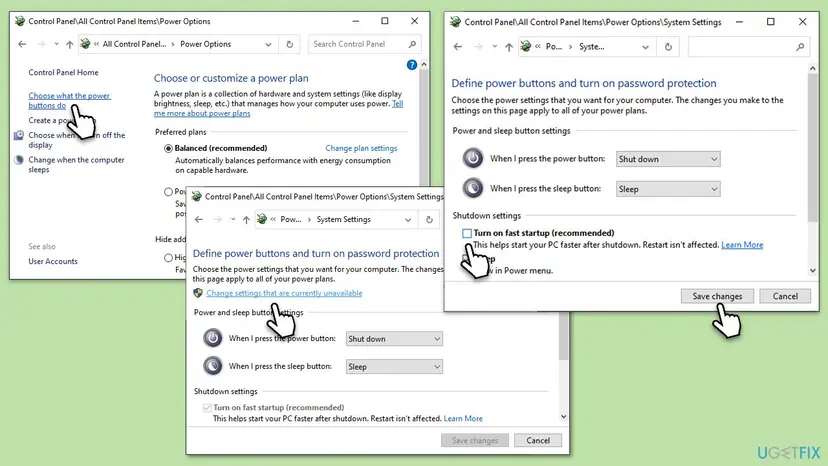Open sleep button Sleep dropdown in lower window
Screen dimensions: 828x466
[x=394, y=367]
